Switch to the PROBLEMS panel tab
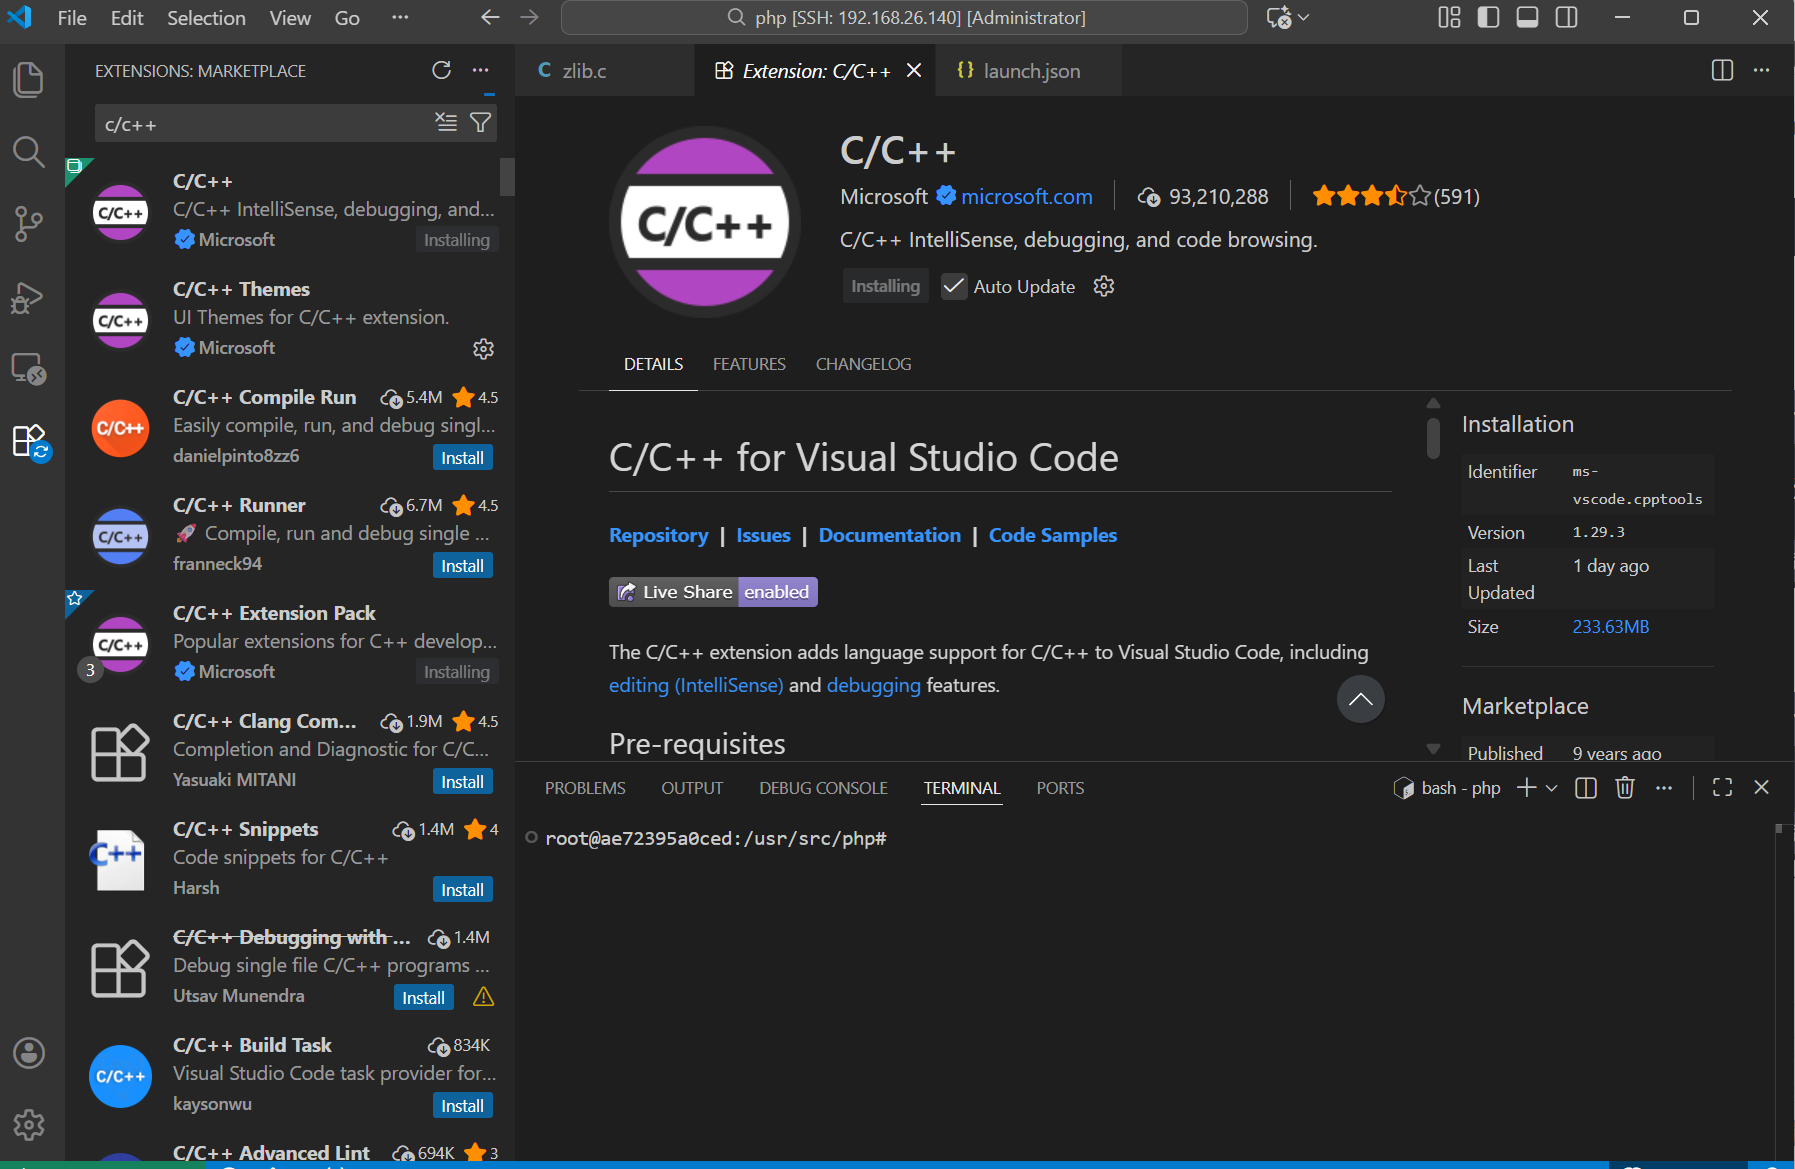This screenshot has width=1795, height=1169. pyautogui.click(x=585, y=788)
